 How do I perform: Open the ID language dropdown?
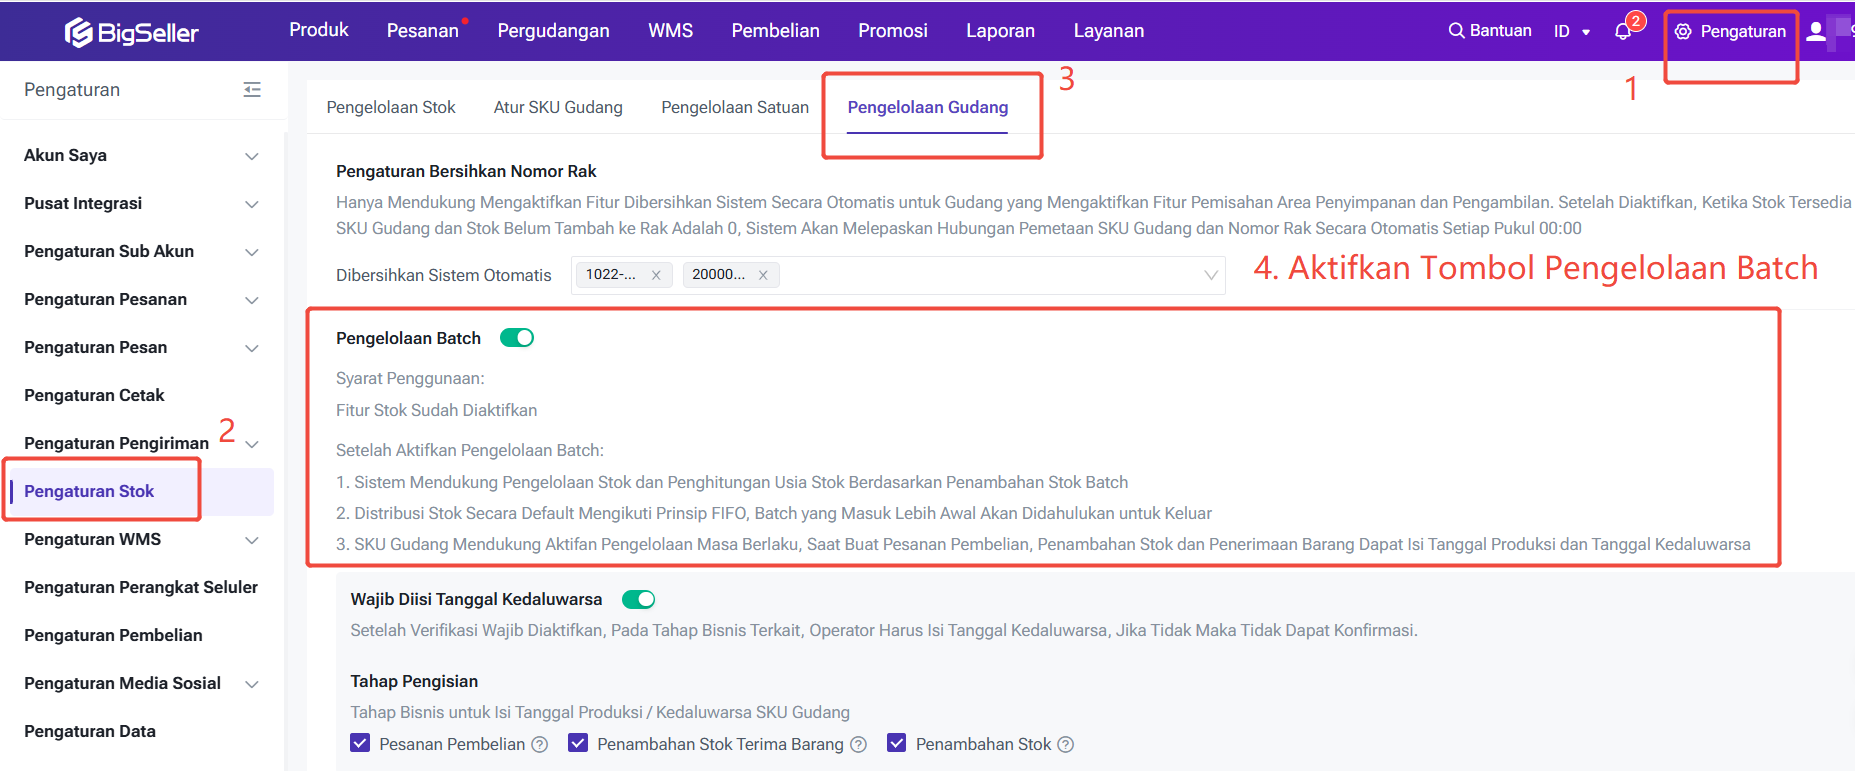1571,32
